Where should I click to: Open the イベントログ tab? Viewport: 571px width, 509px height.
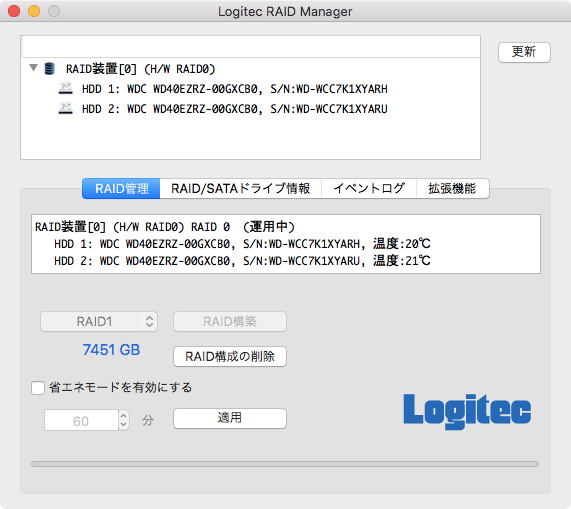click(x=369, y=189)
